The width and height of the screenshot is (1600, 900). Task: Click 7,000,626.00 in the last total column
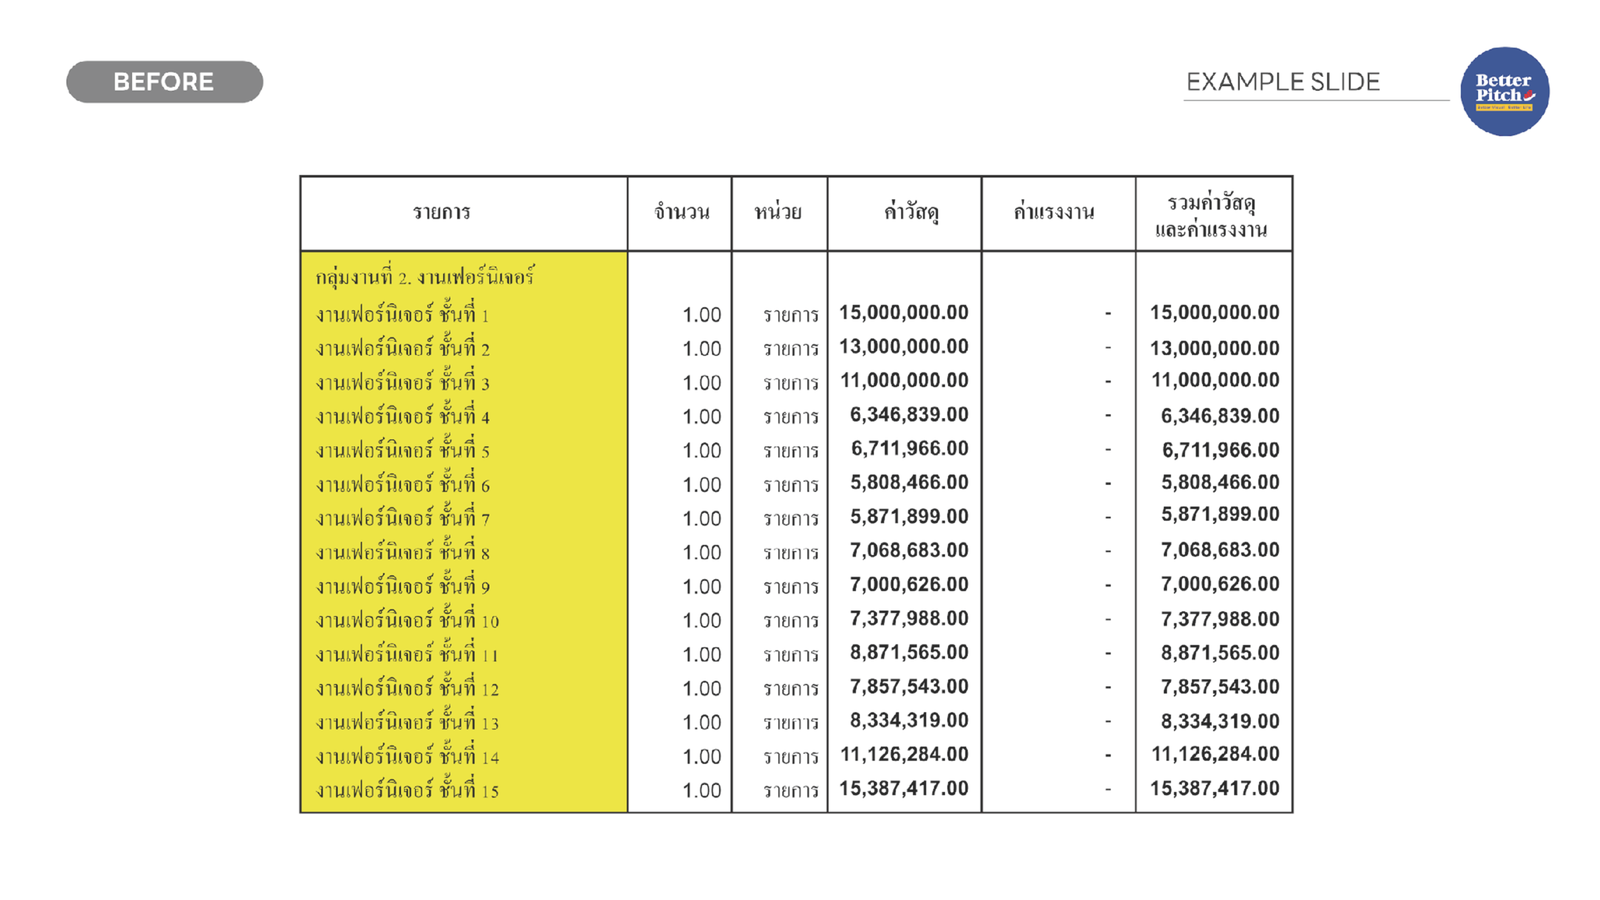pyautogui.click(x=1220, y=585)
